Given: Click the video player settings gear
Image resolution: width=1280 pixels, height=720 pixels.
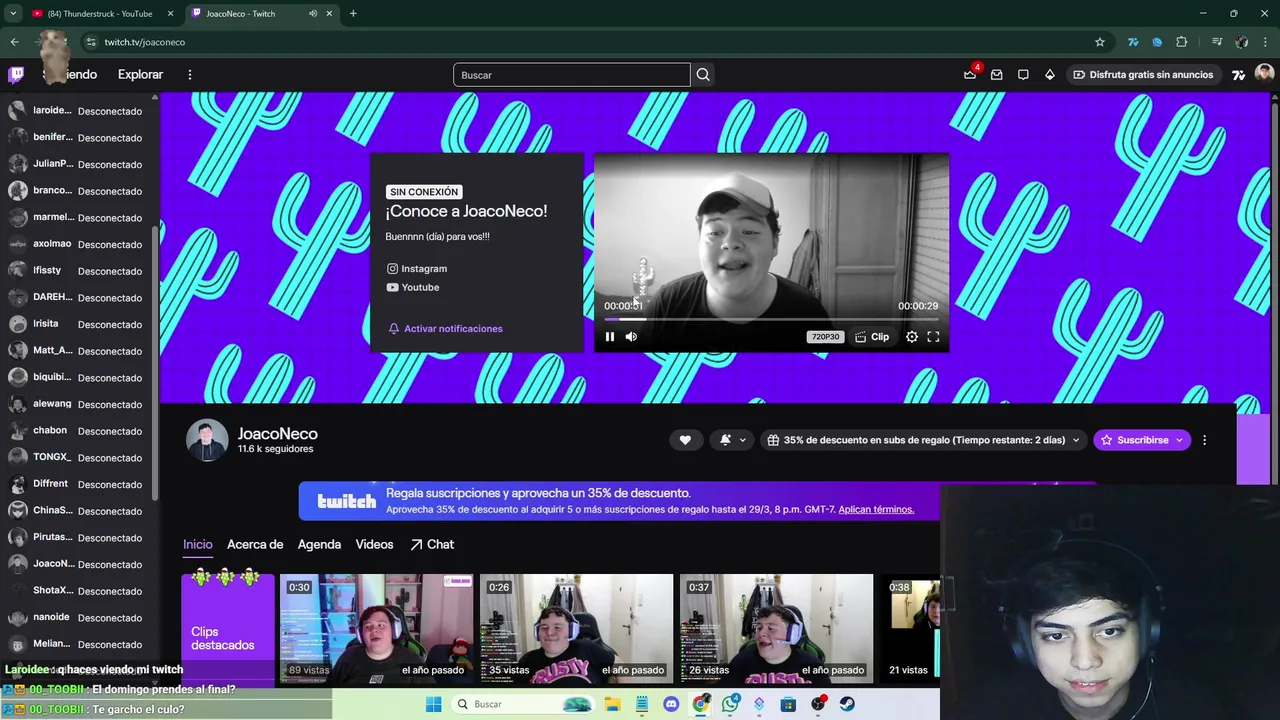Looking at the screenshot, I should [912, 337].
